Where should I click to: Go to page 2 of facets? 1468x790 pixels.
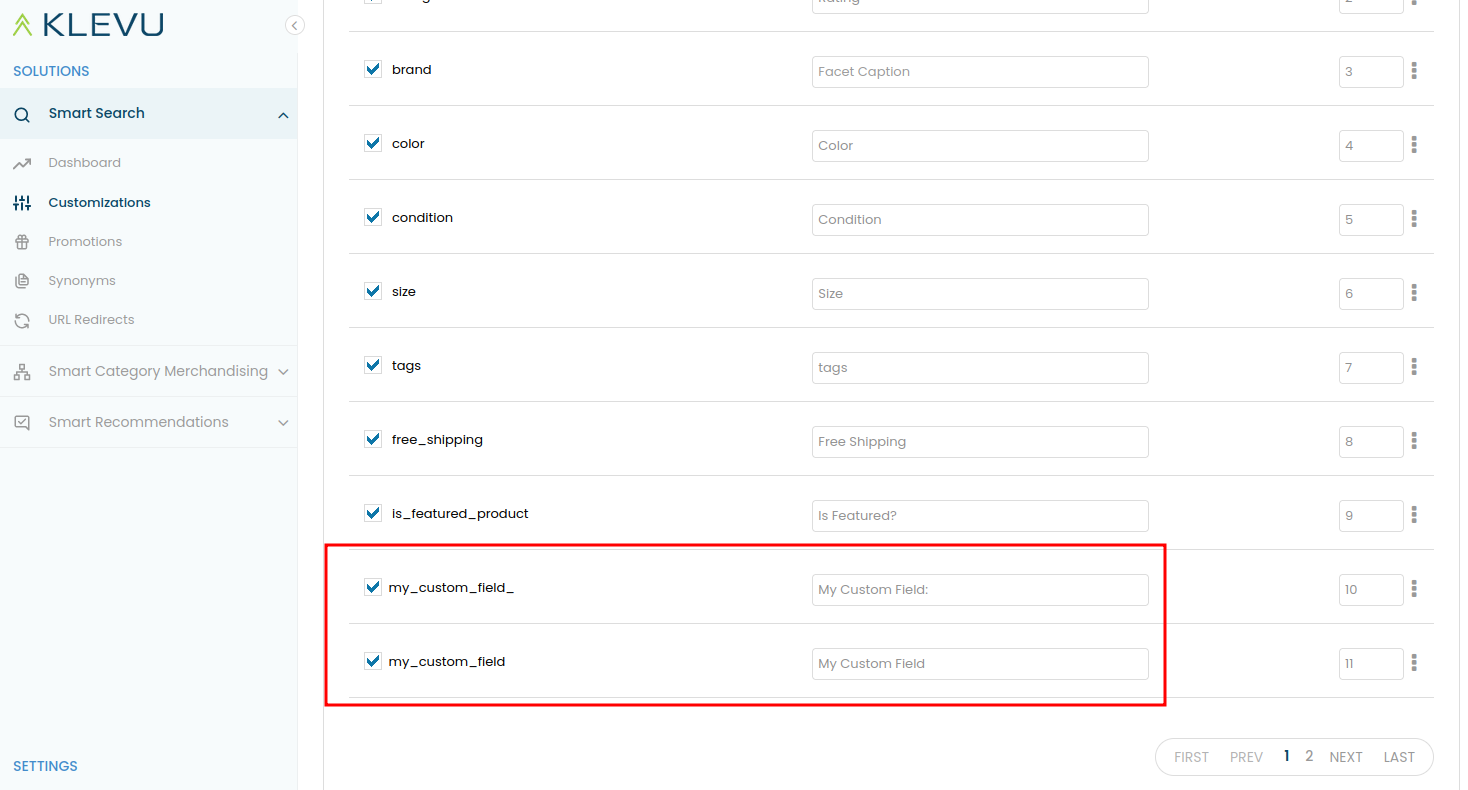point(1309,756)
